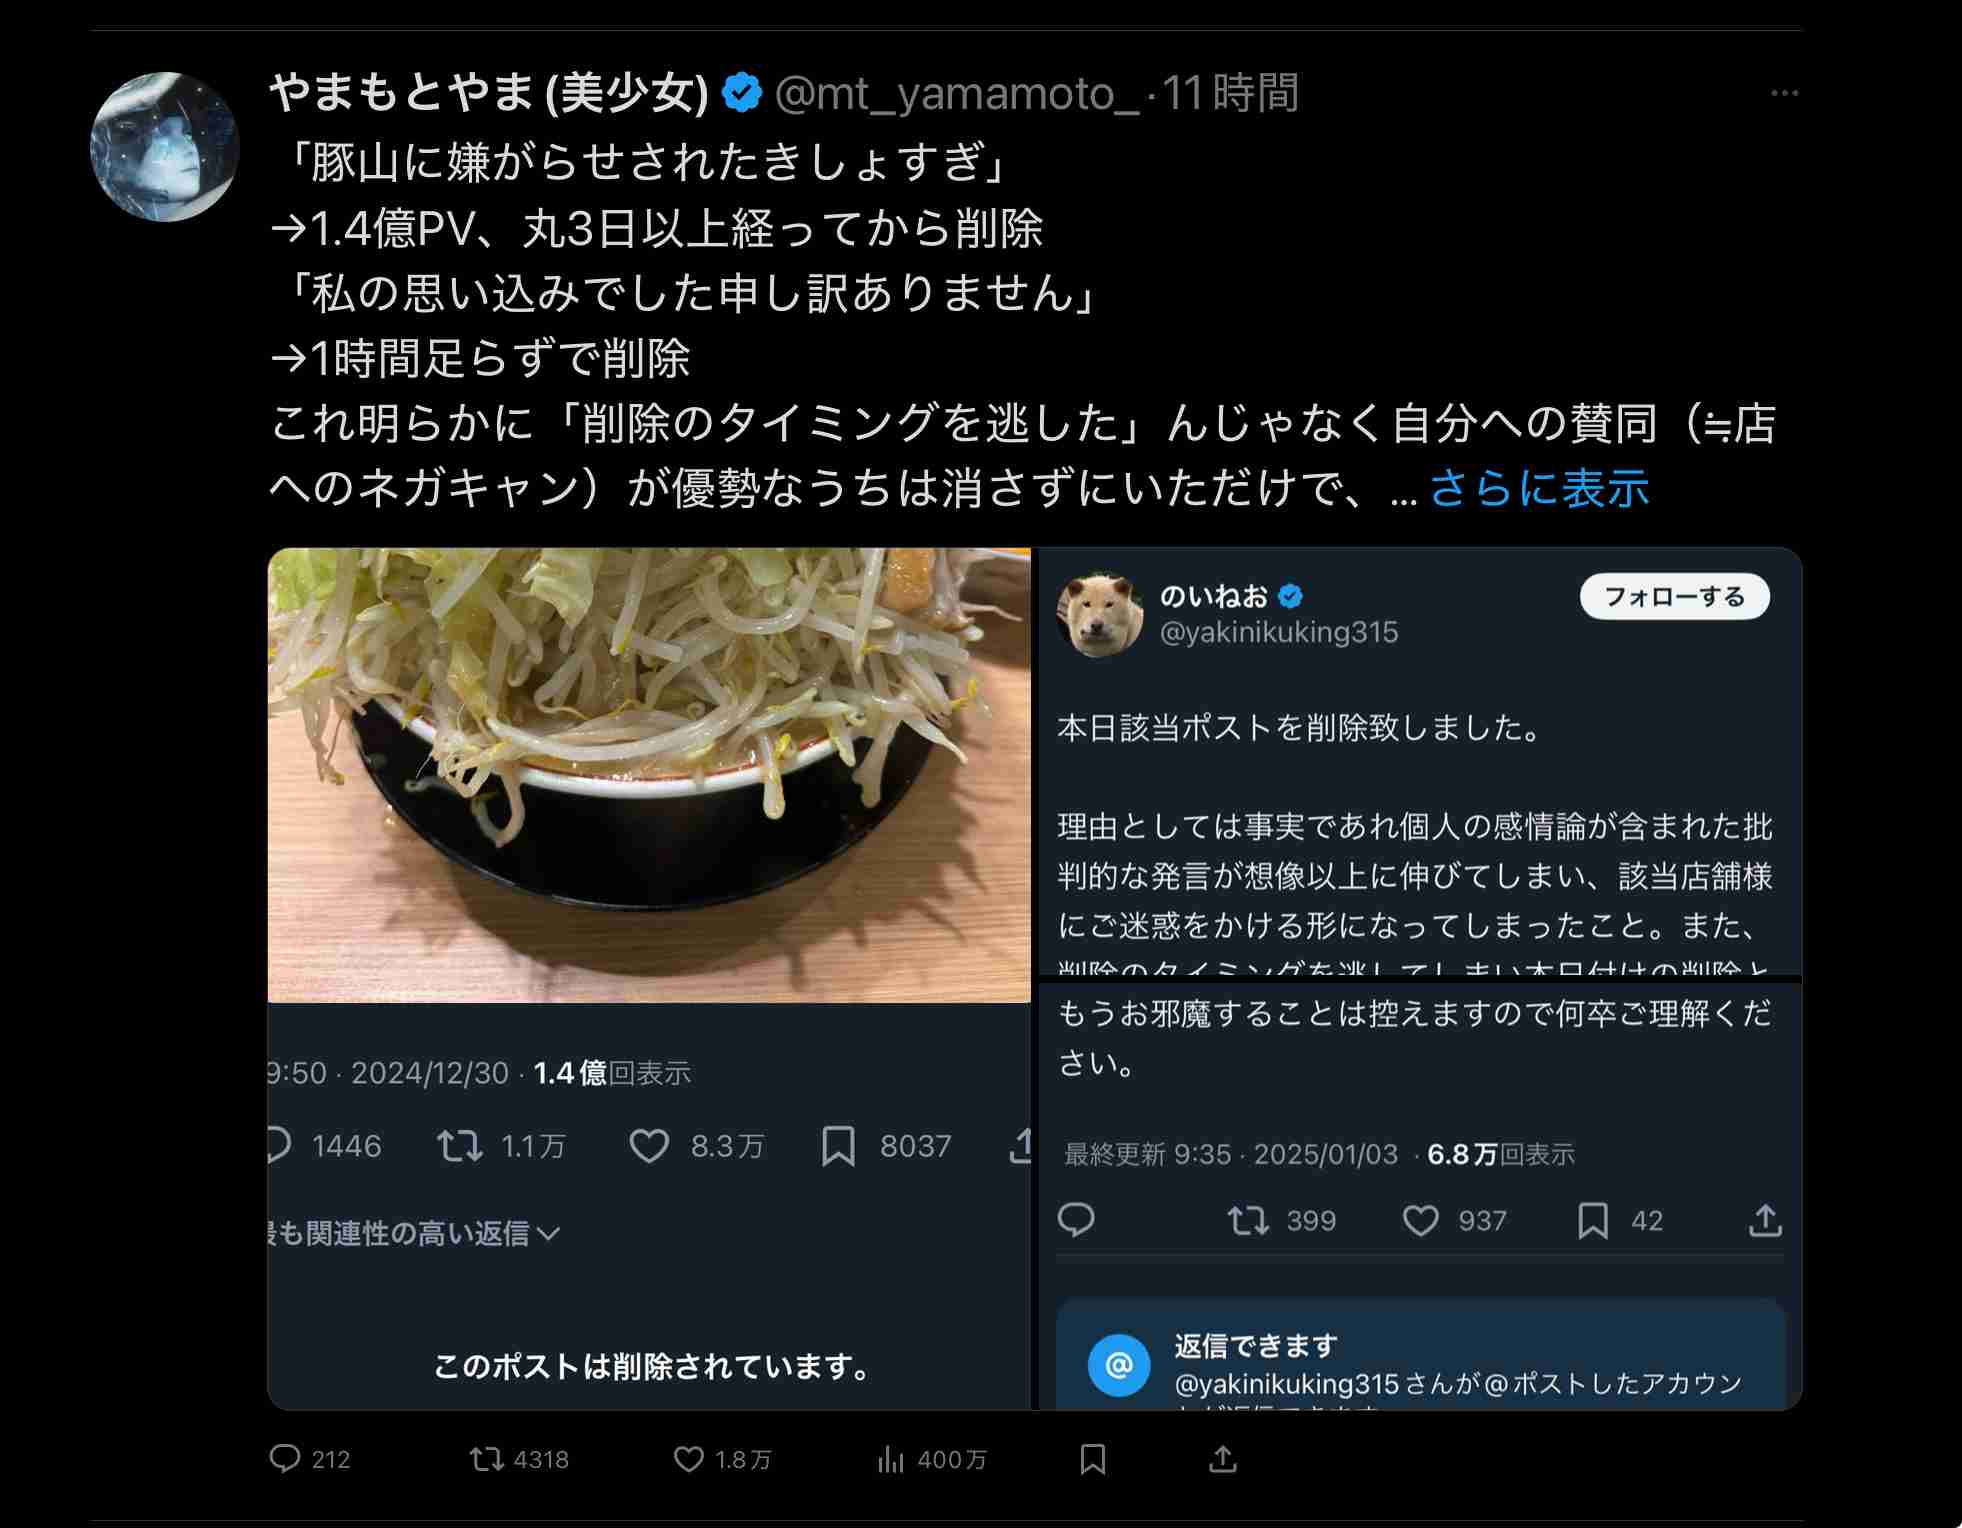The width and height of the screenshot is (1962, 1528).
Task: Open the bean sprout ramen photo
Action: tap(649, 775)
